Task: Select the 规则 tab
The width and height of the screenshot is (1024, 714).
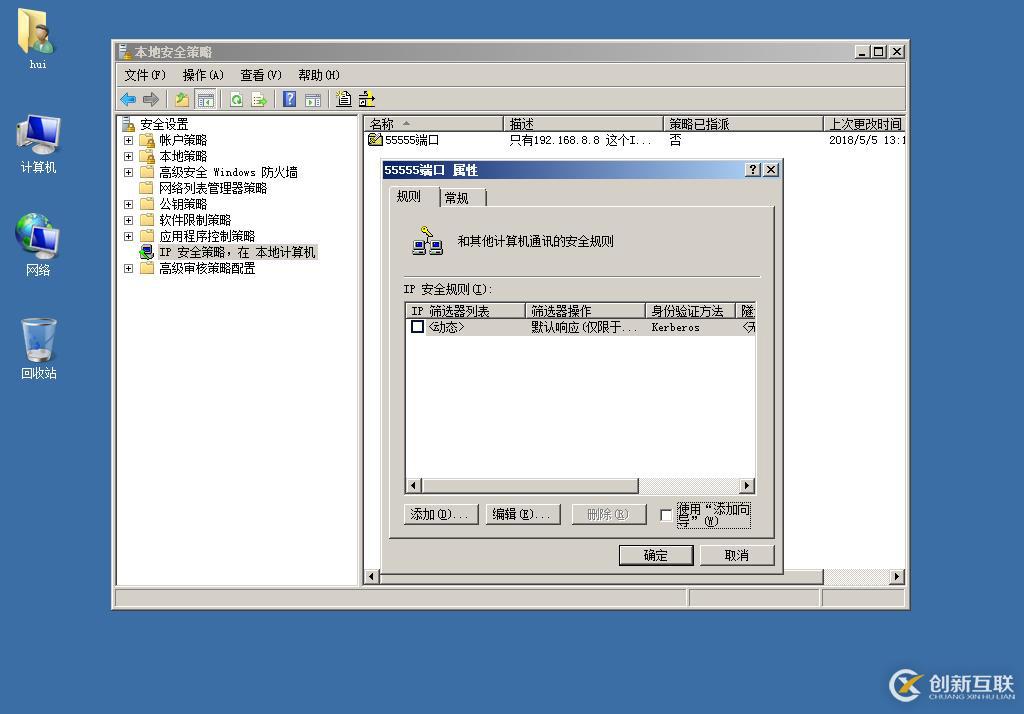Action: pyautogui.click(x=414, y=197)
